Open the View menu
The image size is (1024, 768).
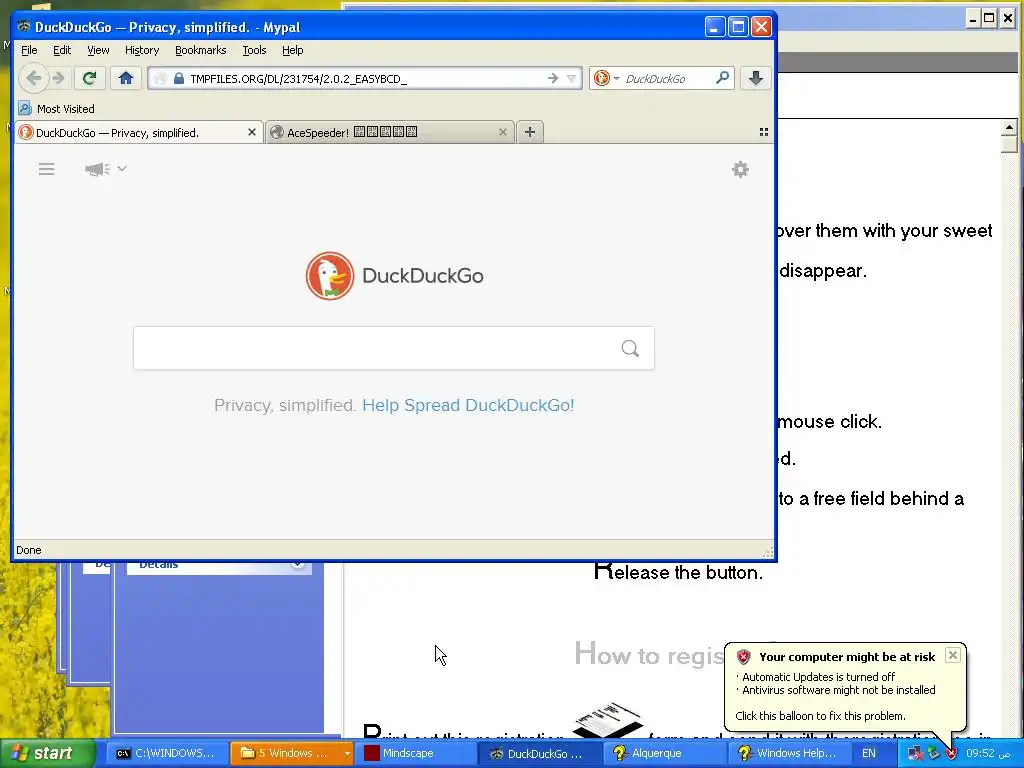tap(98, 50)
